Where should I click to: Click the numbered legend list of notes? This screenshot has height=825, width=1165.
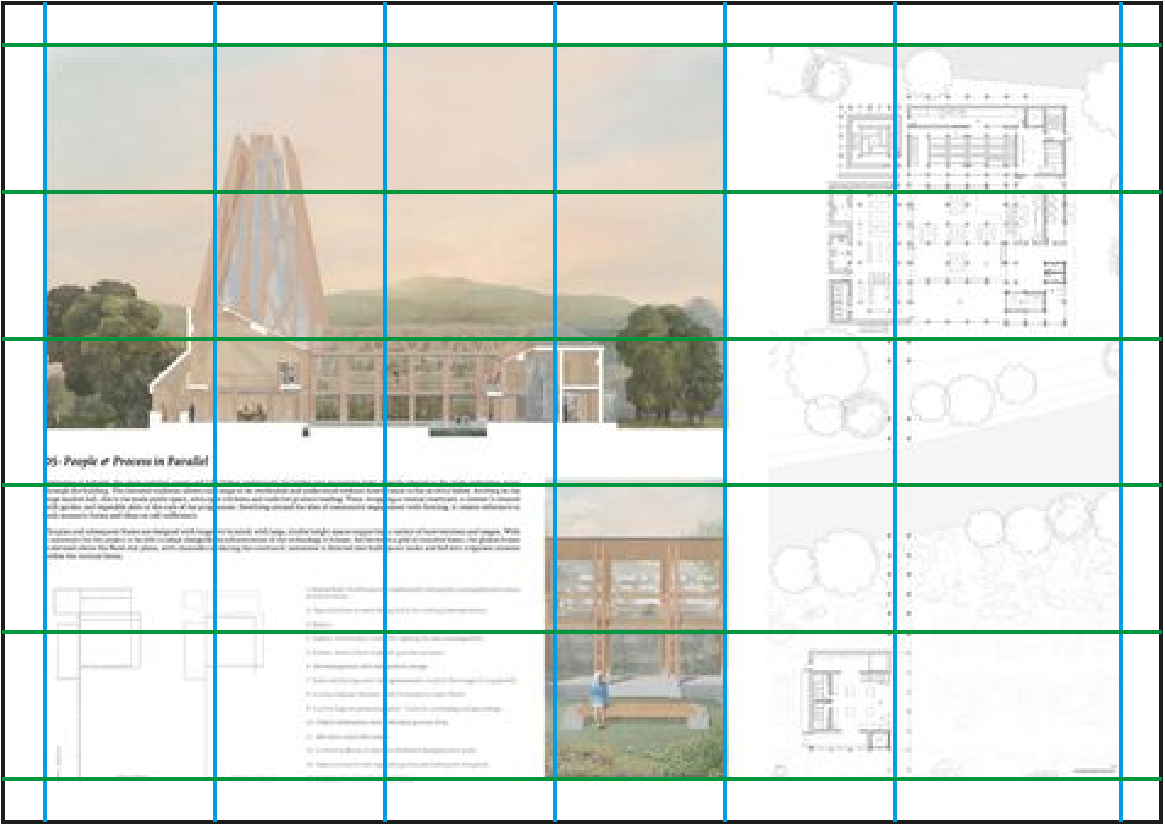point(413,676)
